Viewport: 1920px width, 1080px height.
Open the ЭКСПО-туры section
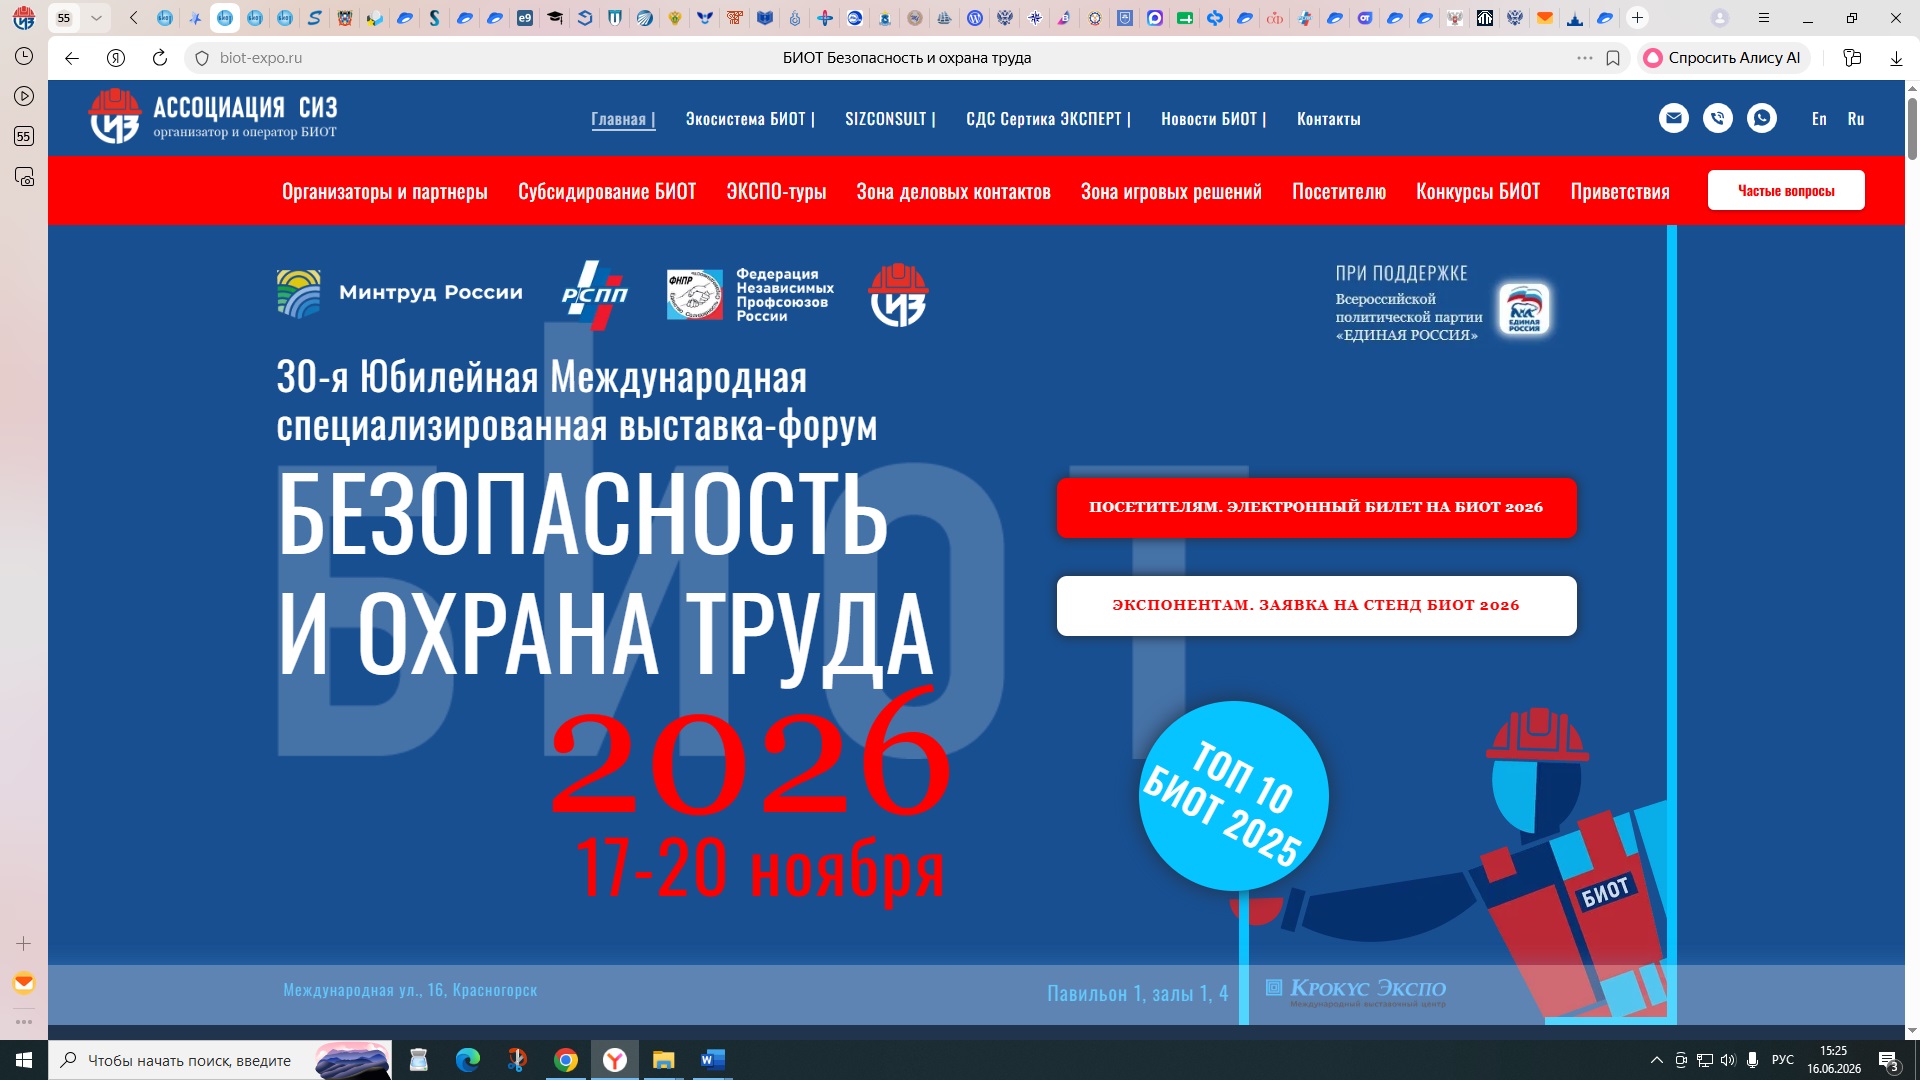[x=776, y=191]
